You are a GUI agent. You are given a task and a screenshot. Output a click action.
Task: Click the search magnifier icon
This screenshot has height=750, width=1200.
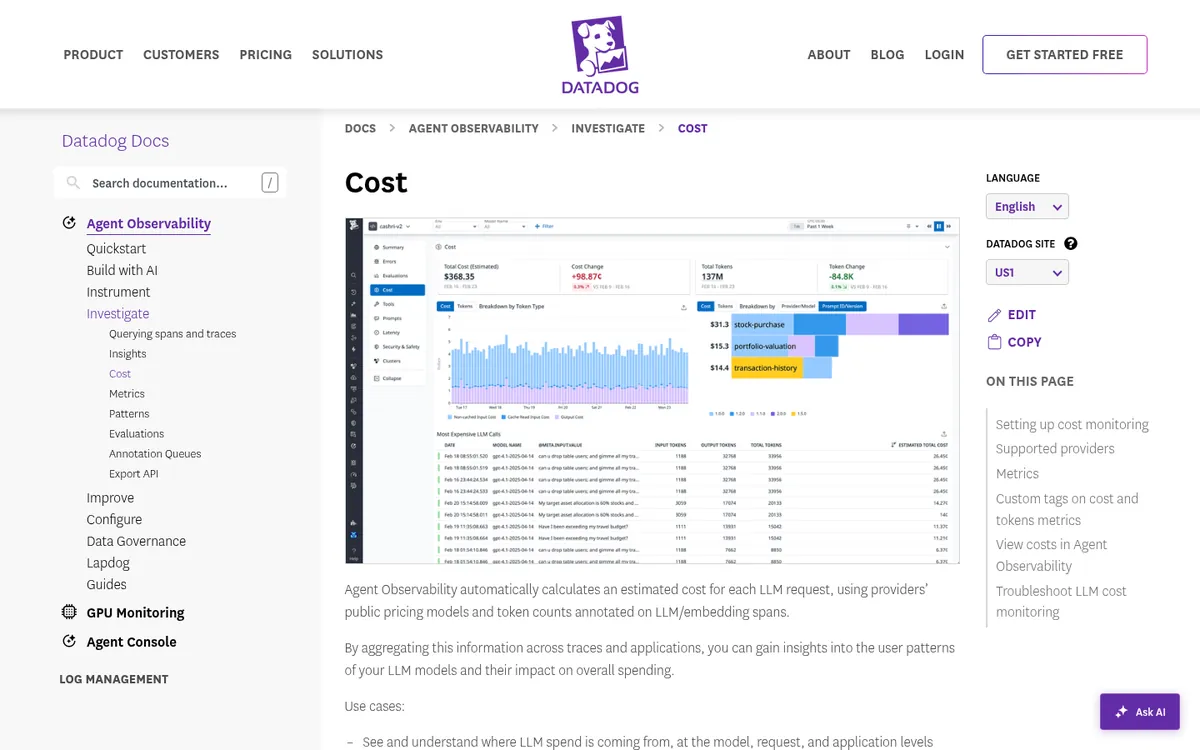tap(73, 183)
